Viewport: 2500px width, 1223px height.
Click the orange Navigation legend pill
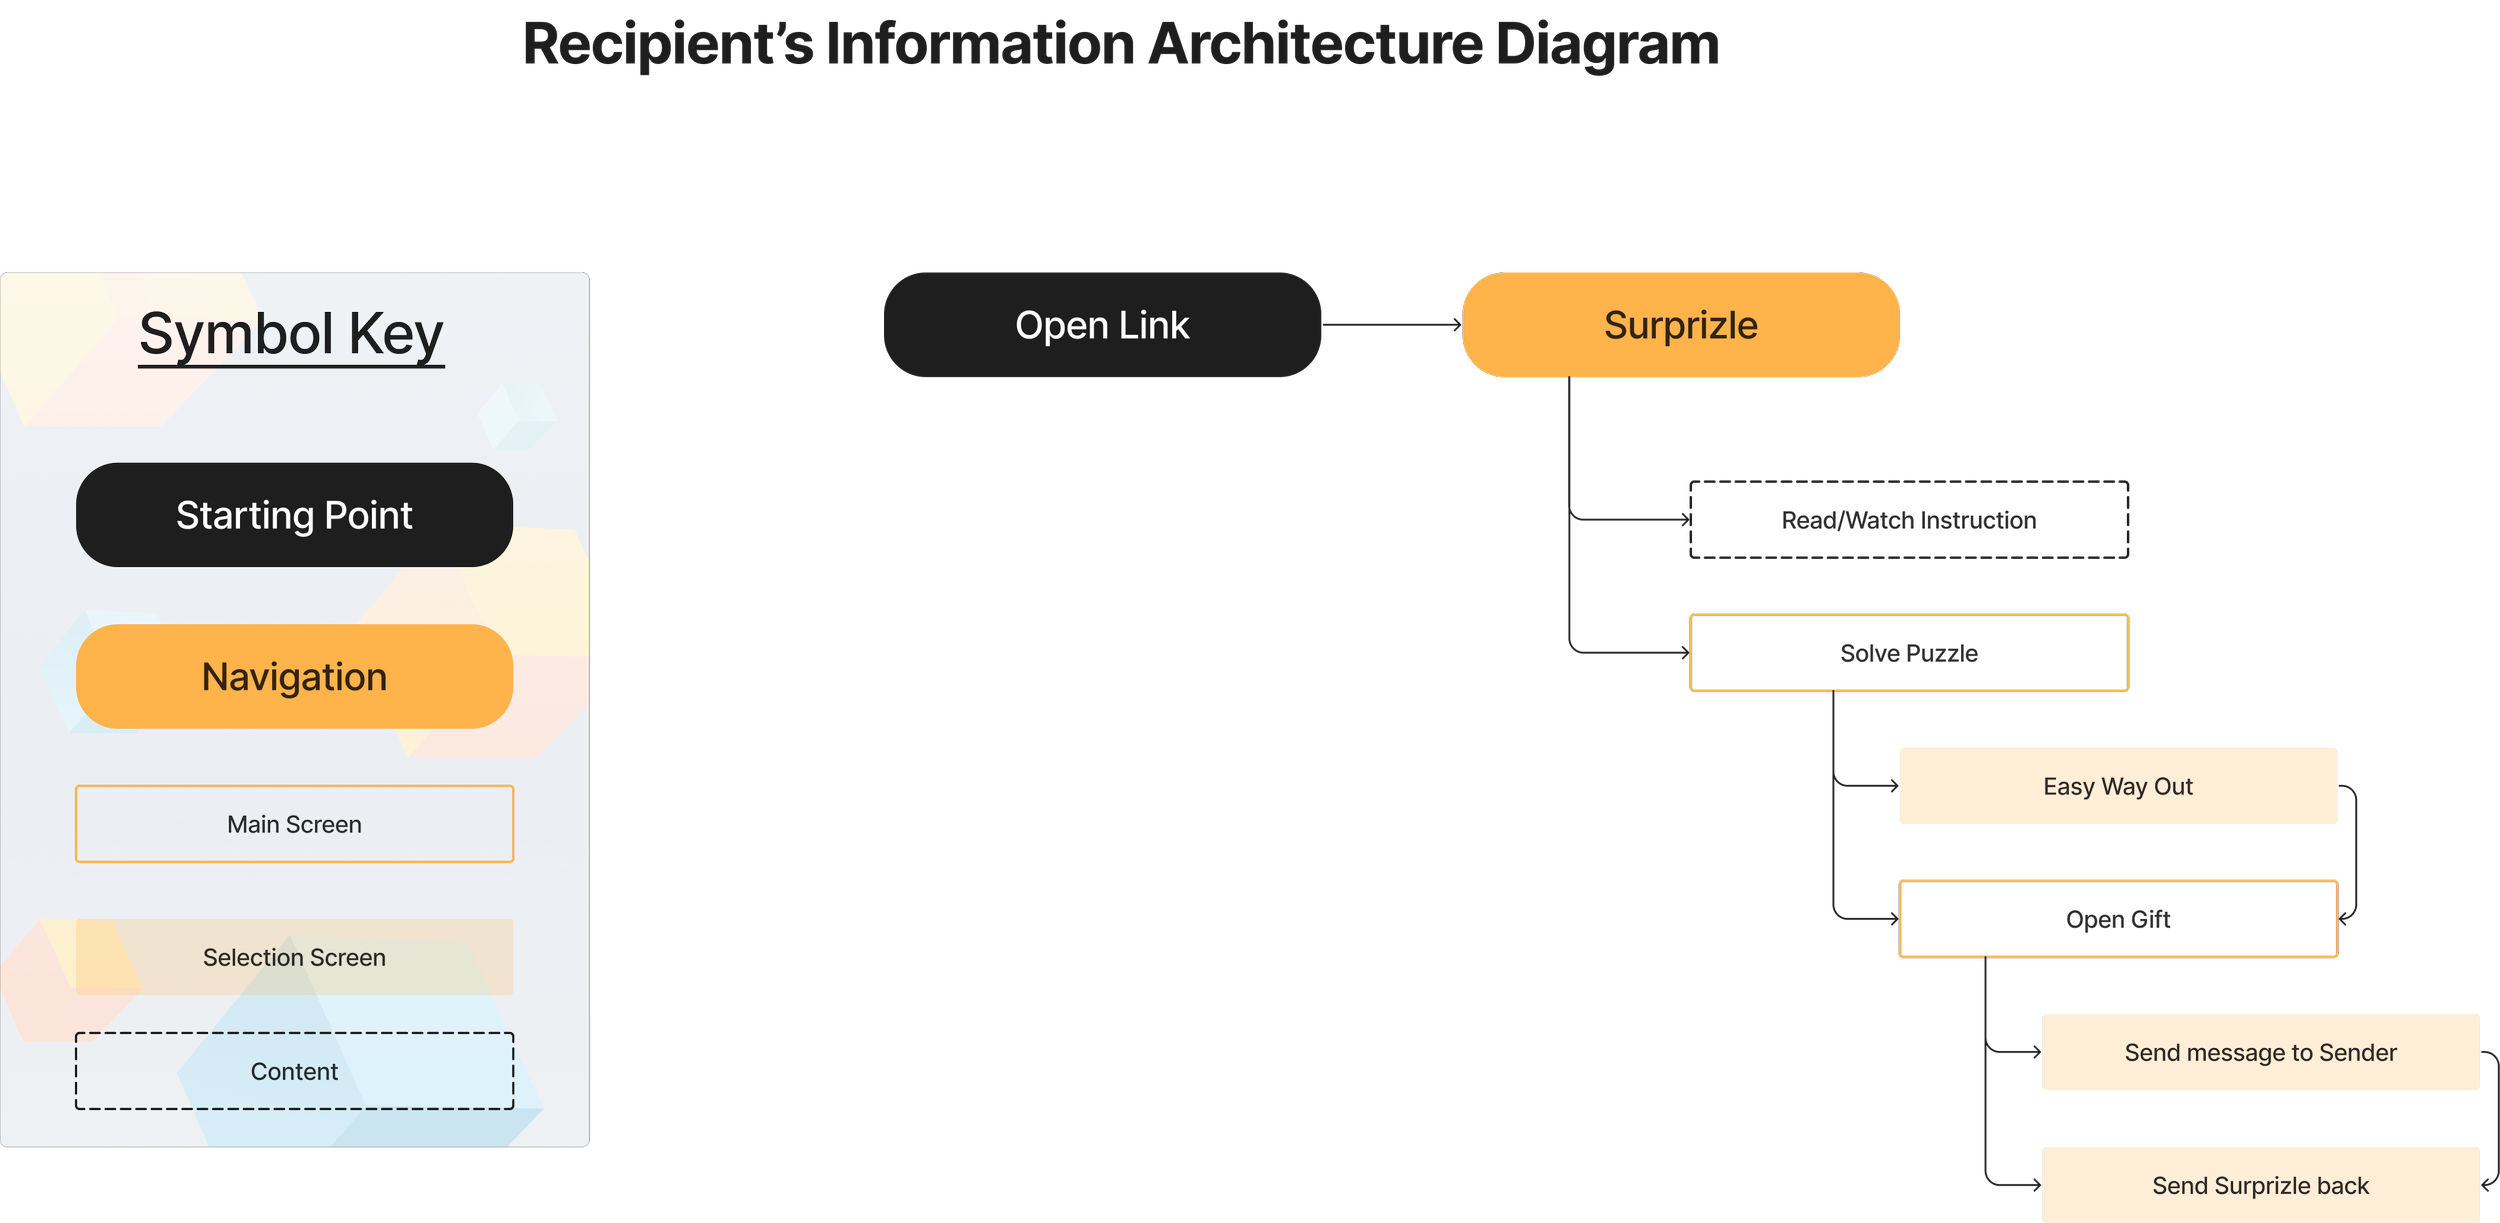(294, 677)
